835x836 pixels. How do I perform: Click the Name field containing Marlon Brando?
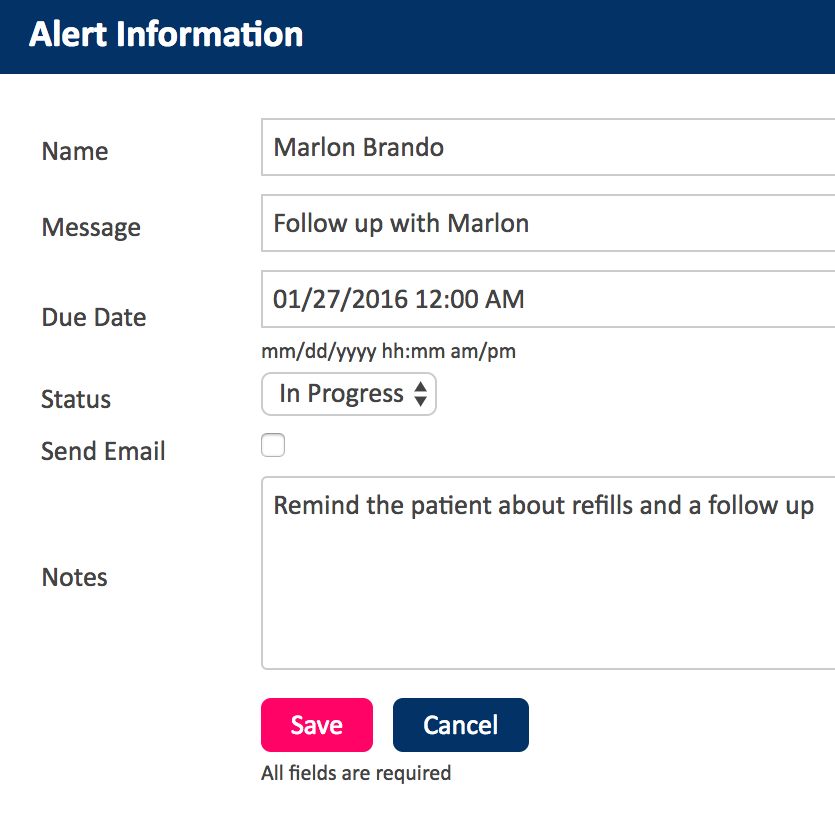pos(548,147)
